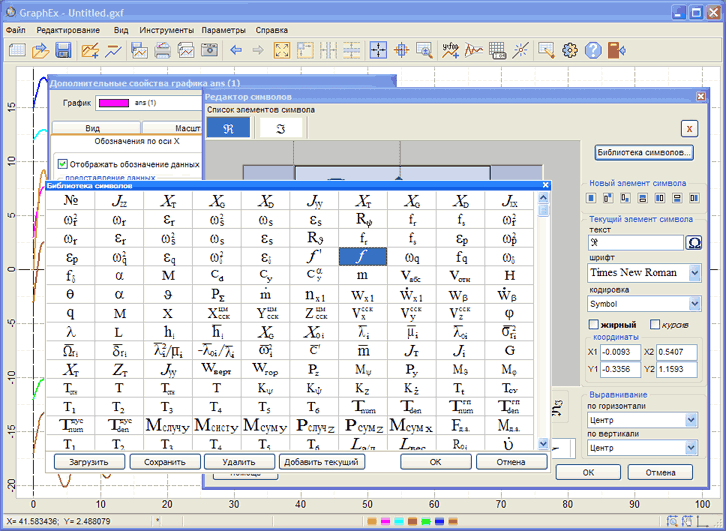Click the magenta graph color swatch
This screenshot has height=531, width=726.
click(114, 103)
